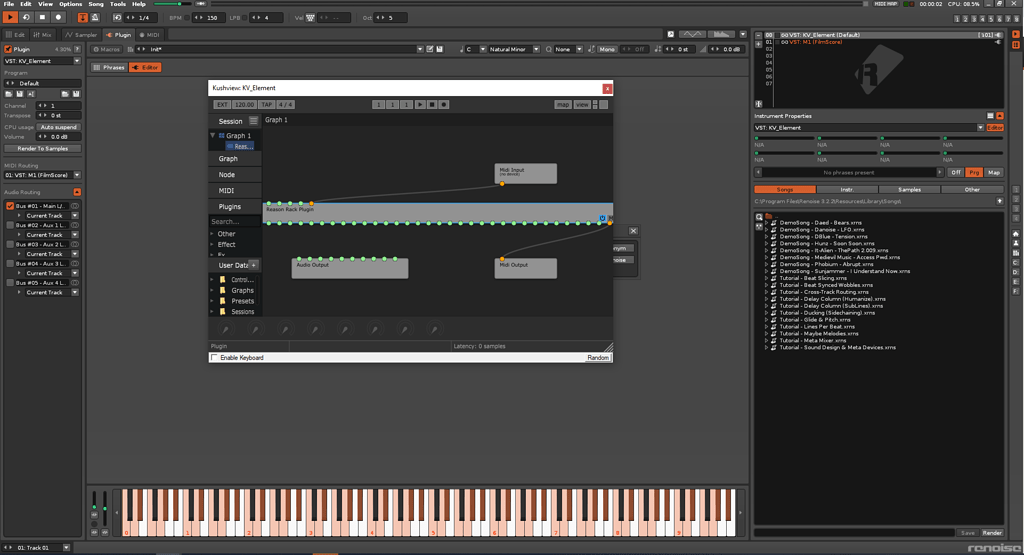Expand the Other plugins category
The width and height of the screenshot is (1024, 555).
coord(212,234)
